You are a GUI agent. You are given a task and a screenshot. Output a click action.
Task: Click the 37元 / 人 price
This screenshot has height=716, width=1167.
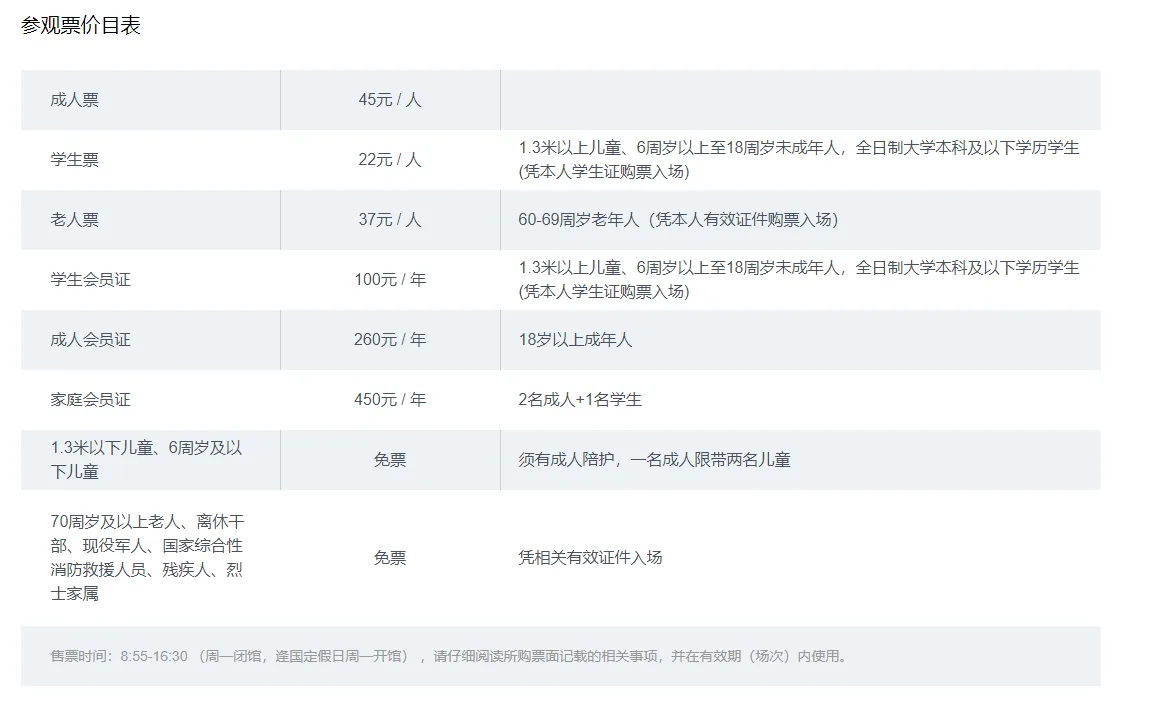[390, 220]
